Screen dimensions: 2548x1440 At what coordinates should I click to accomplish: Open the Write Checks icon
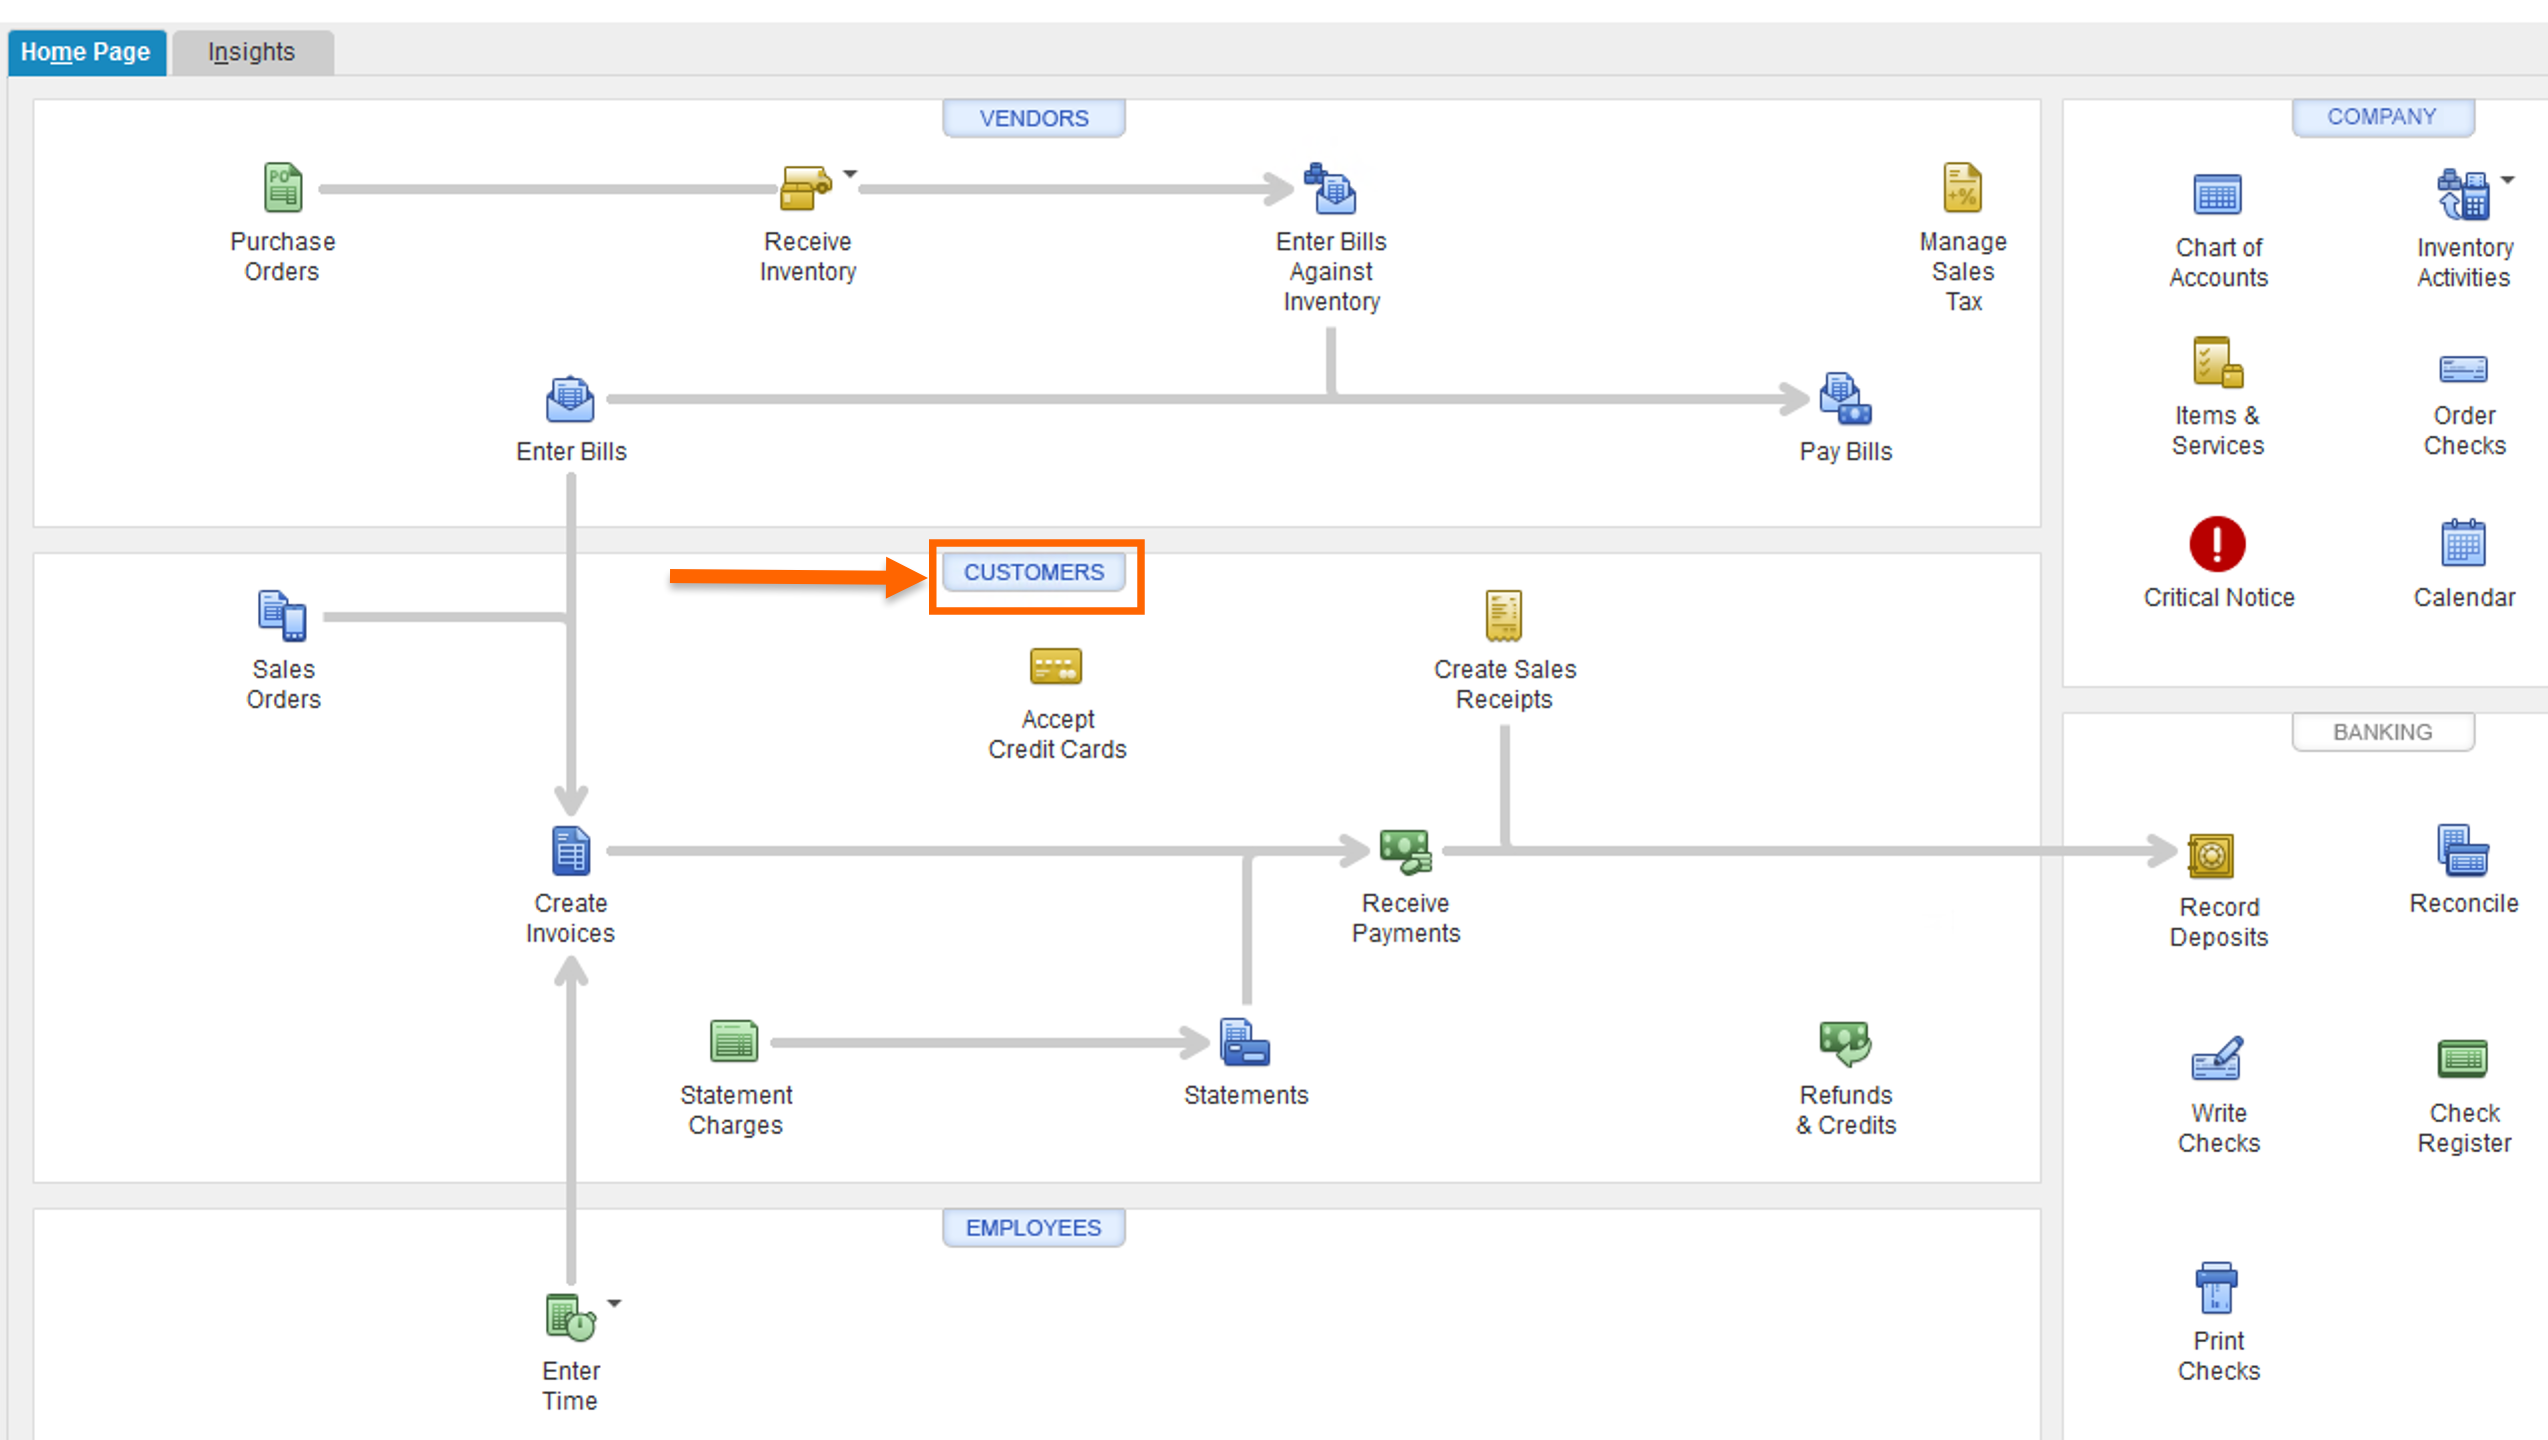(2217, 1060)
